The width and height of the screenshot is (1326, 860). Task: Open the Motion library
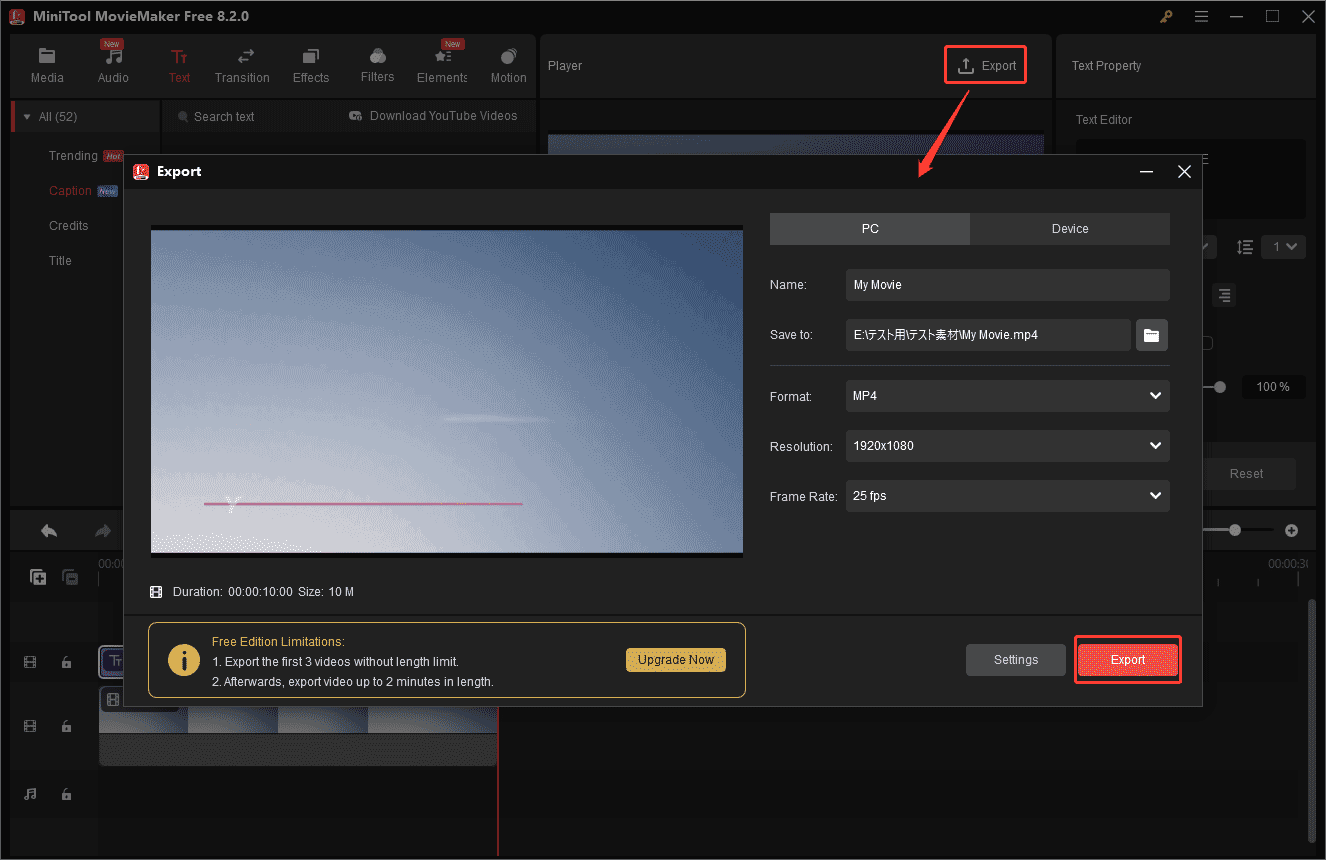pyautogui.click(x=508, y=66)
